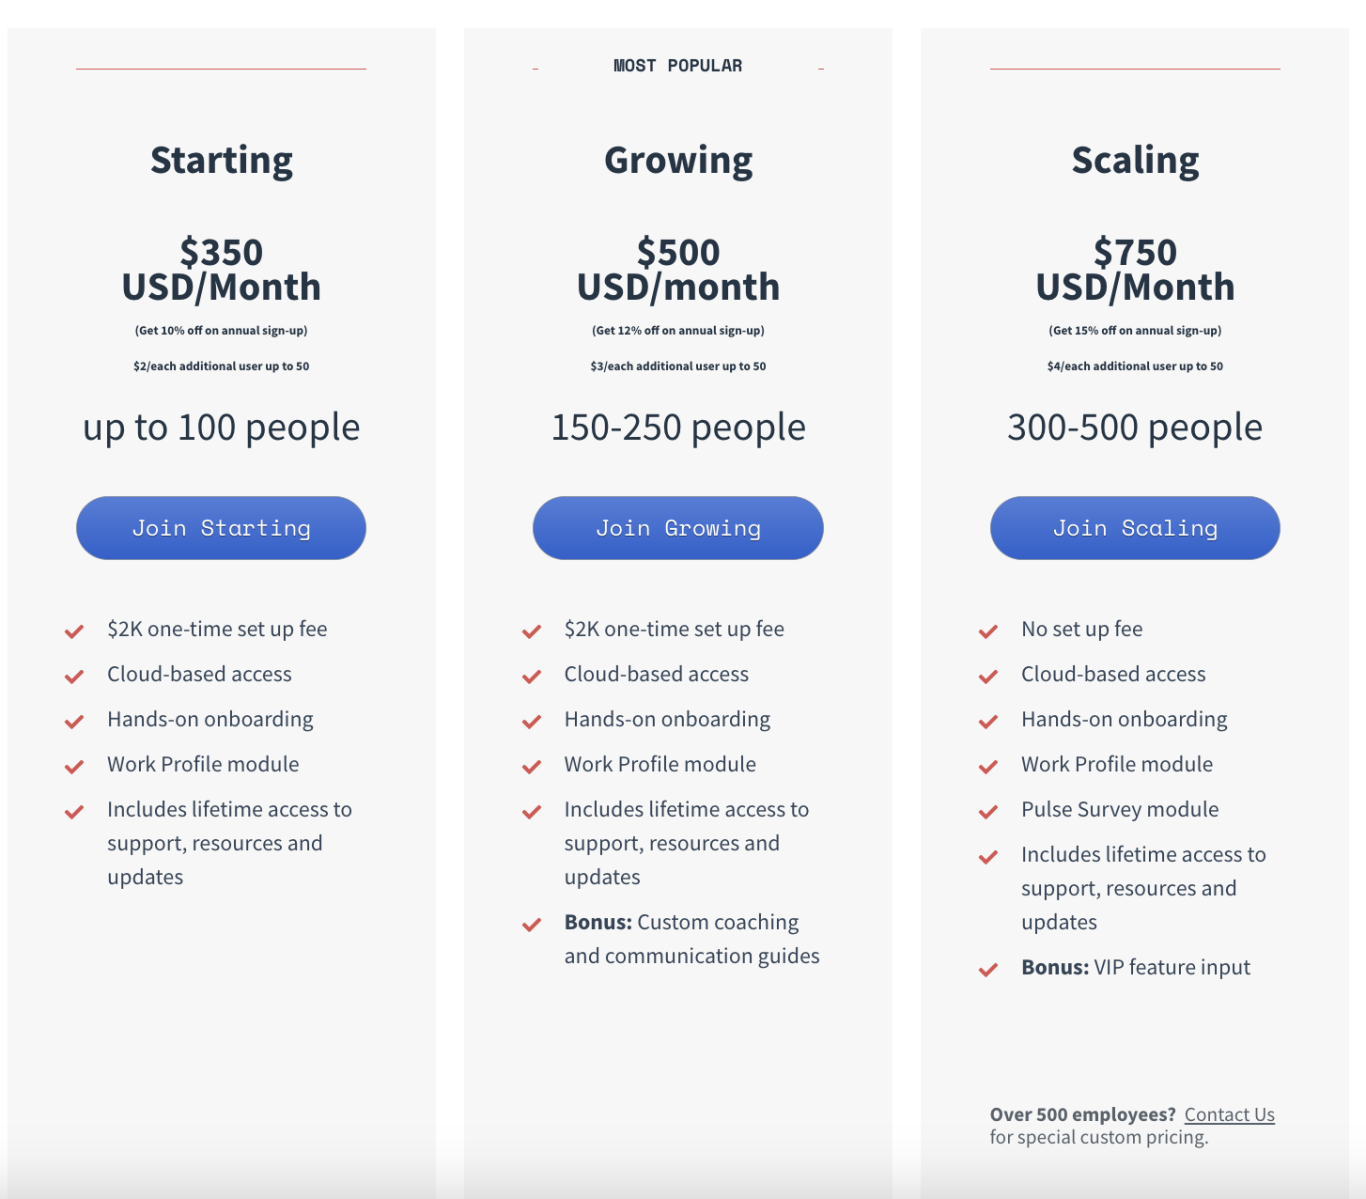The width and height of the screenshot is (1366, 1199).
Task: Click the Starting plan heading
Action: point(221,160)
